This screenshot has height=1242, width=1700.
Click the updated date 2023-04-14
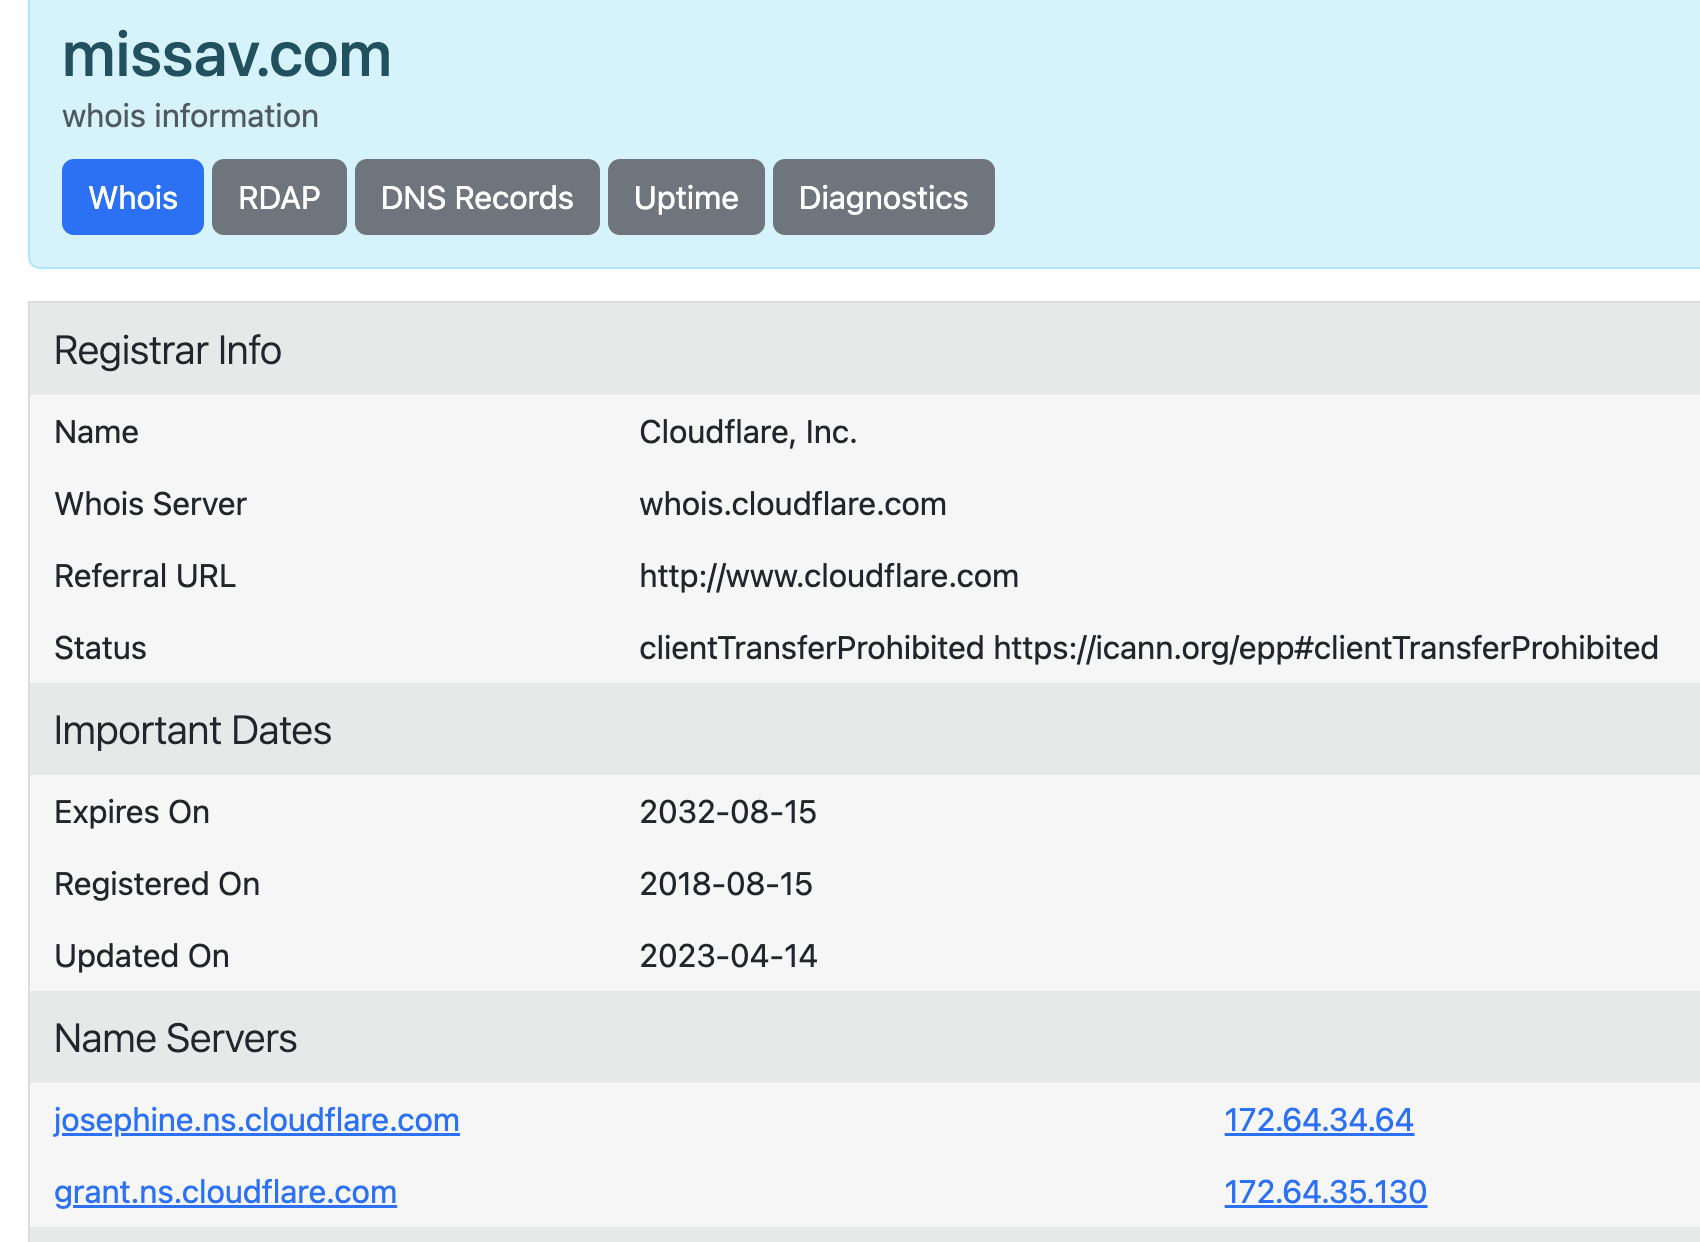pos(728,956)
